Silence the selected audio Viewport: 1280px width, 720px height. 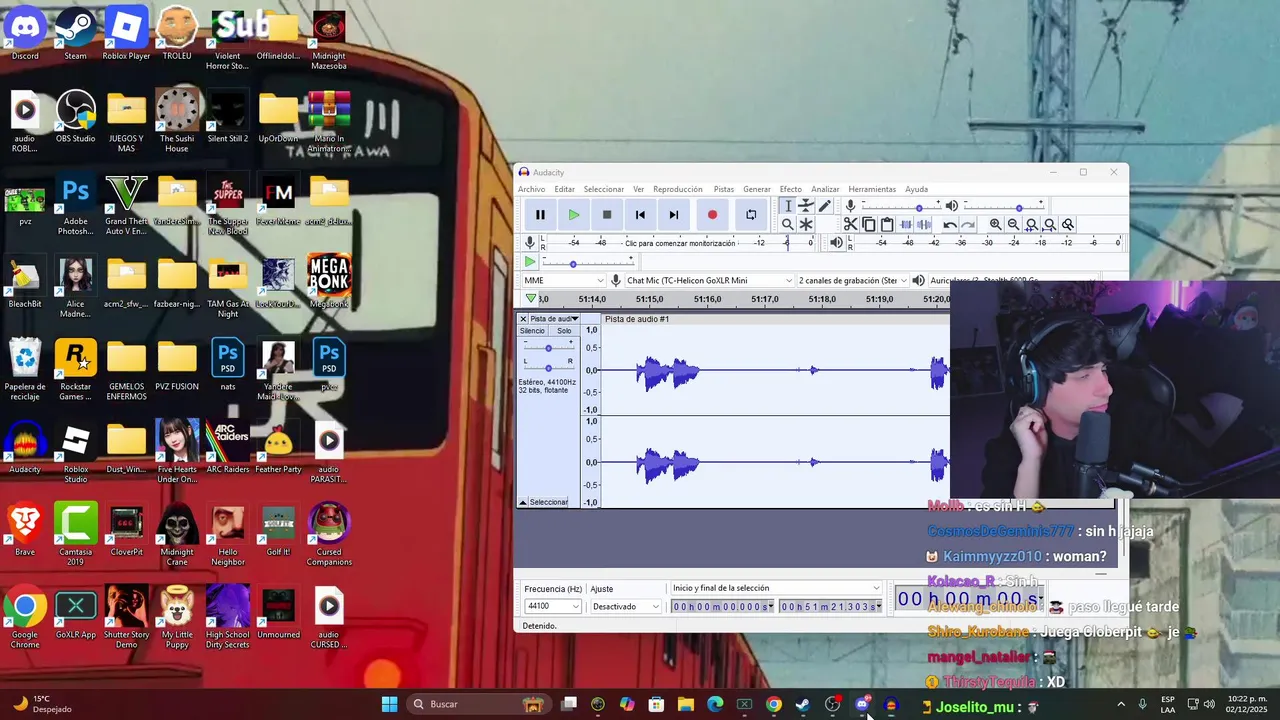pos(924,224)
